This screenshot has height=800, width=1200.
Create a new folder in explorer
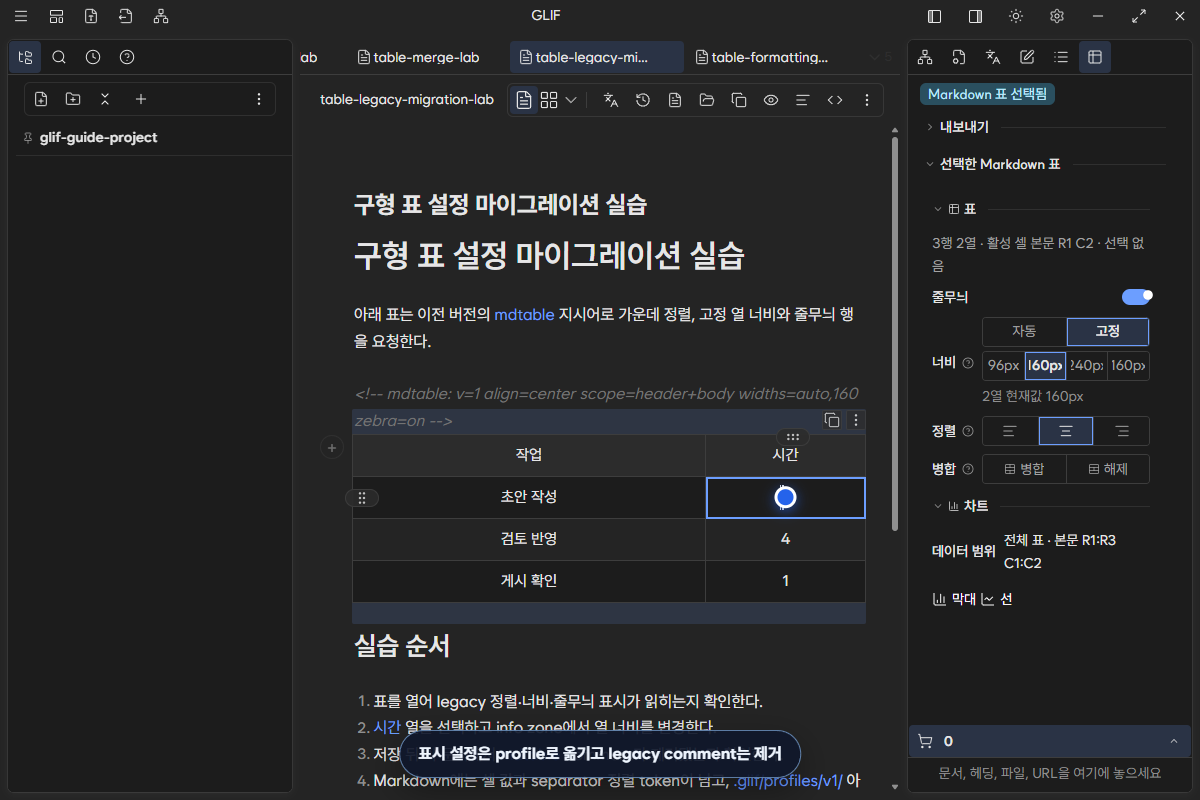pyautogui.click(x=73, y=99)
